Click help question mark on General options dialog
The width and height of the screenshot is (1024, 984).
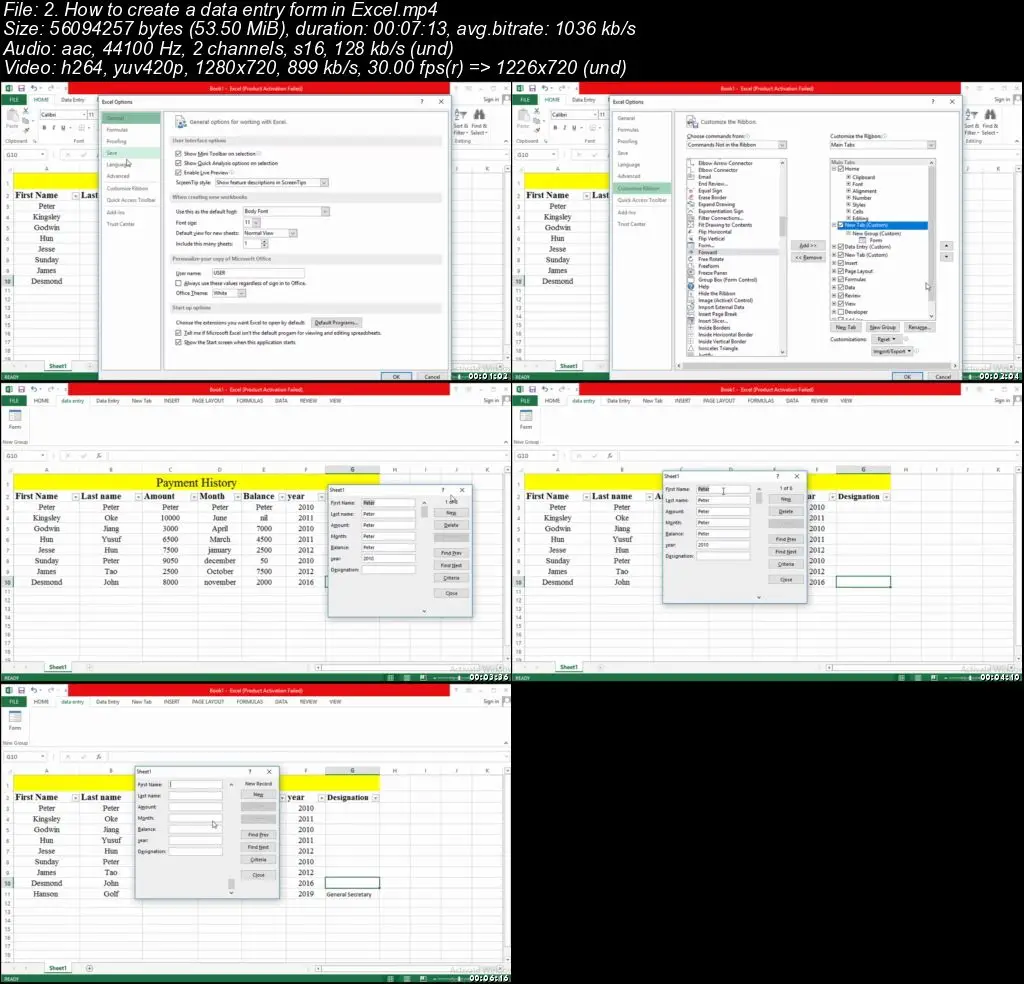click(x=422, y=102)
